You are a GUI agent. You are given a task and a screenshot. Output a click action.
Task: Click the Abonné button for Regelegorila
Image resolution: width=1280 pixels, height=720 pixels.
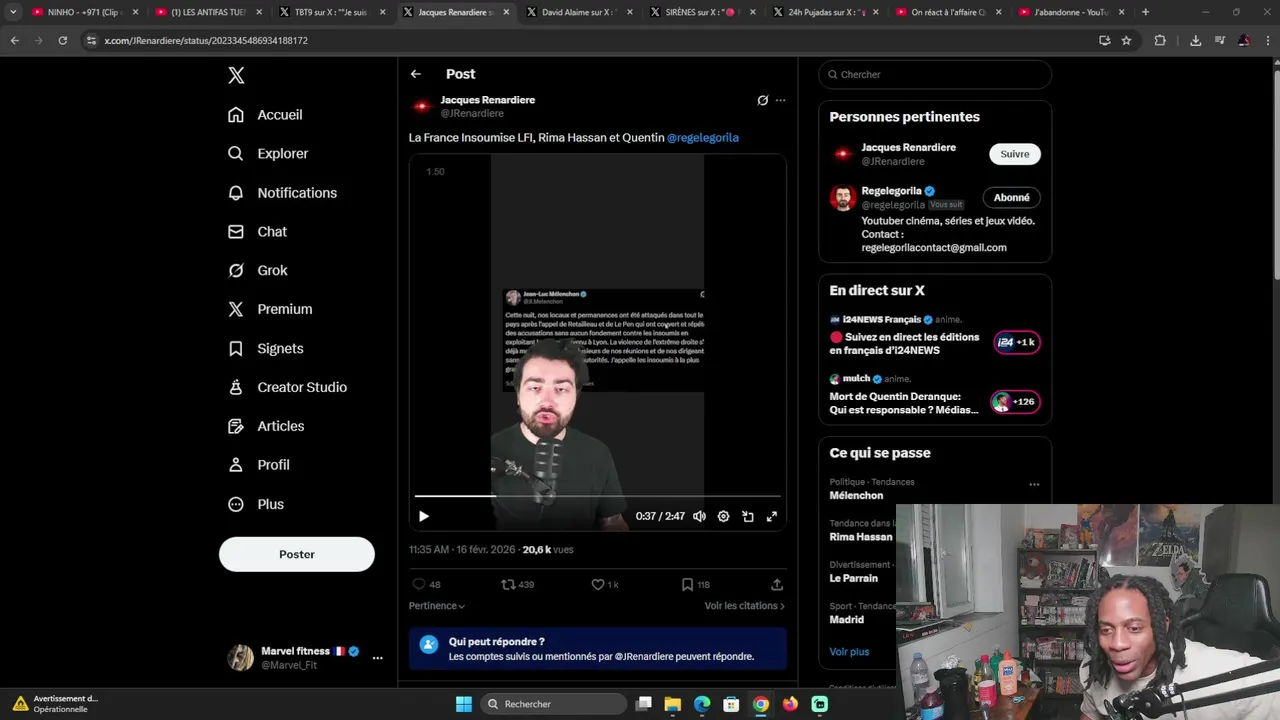(x=1012, y=198)
